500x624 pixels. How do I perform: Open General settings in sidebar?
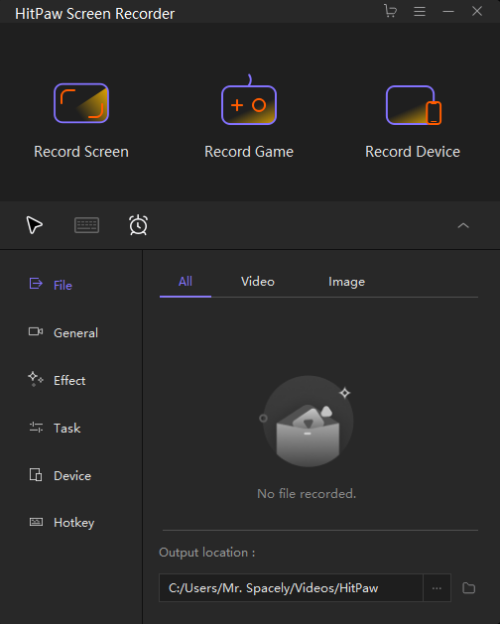pos(63,333)
